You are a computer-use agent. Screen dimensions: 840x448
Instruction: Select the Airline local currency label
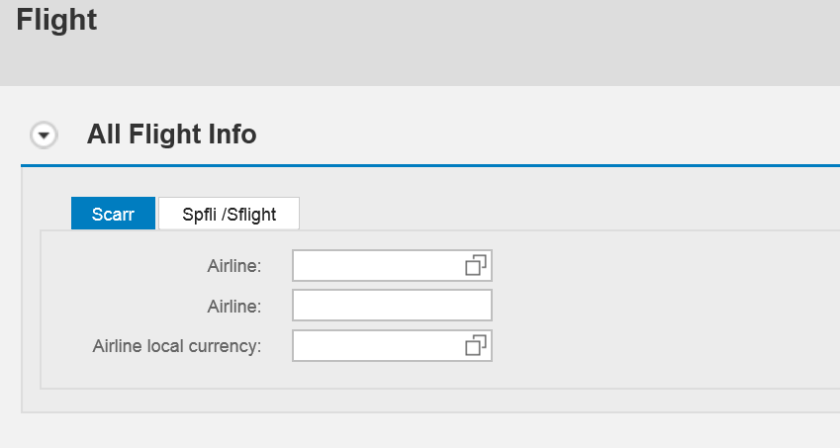click(x=177, y=346)
